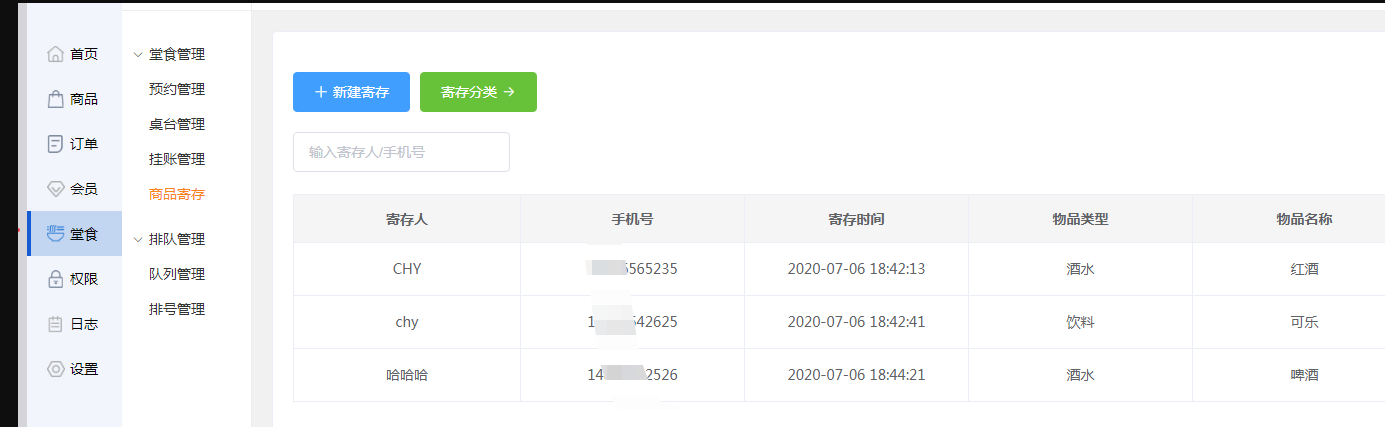Open 排号管理 submenu entry
This screenshot has height=427, width=1385.
177,309
